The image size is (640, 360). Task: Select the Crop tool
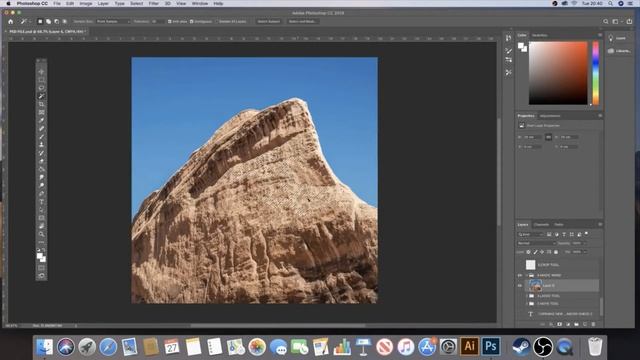pos(41,104)
